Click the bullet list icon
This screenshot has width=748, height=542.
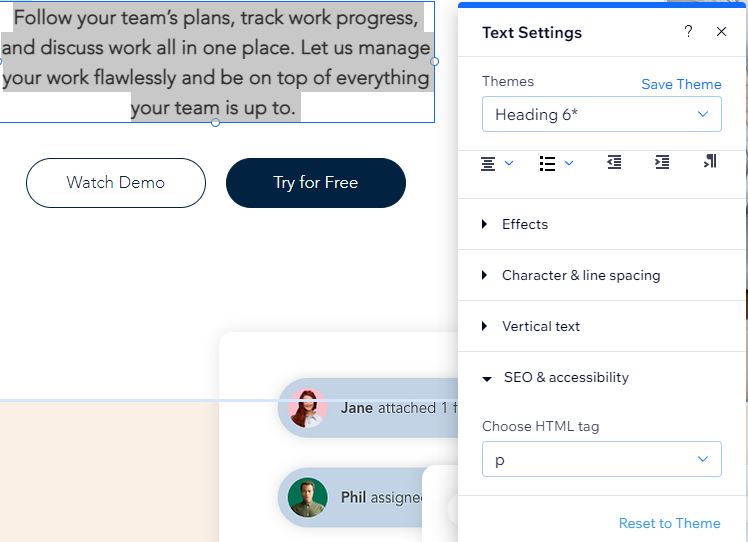click(547, 163)
